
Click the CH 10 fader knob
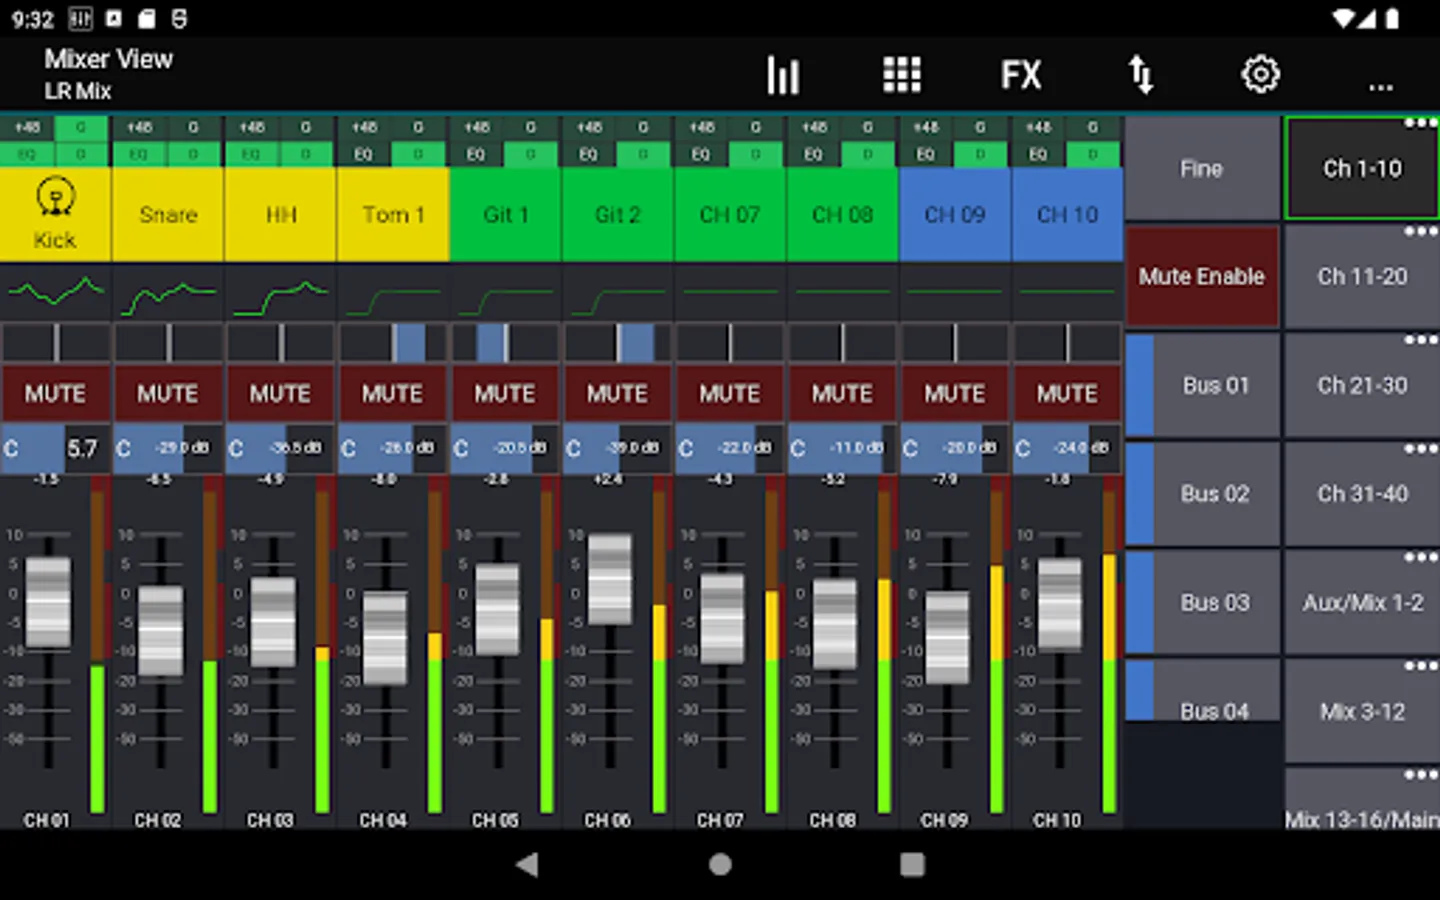click(1059, 604)
